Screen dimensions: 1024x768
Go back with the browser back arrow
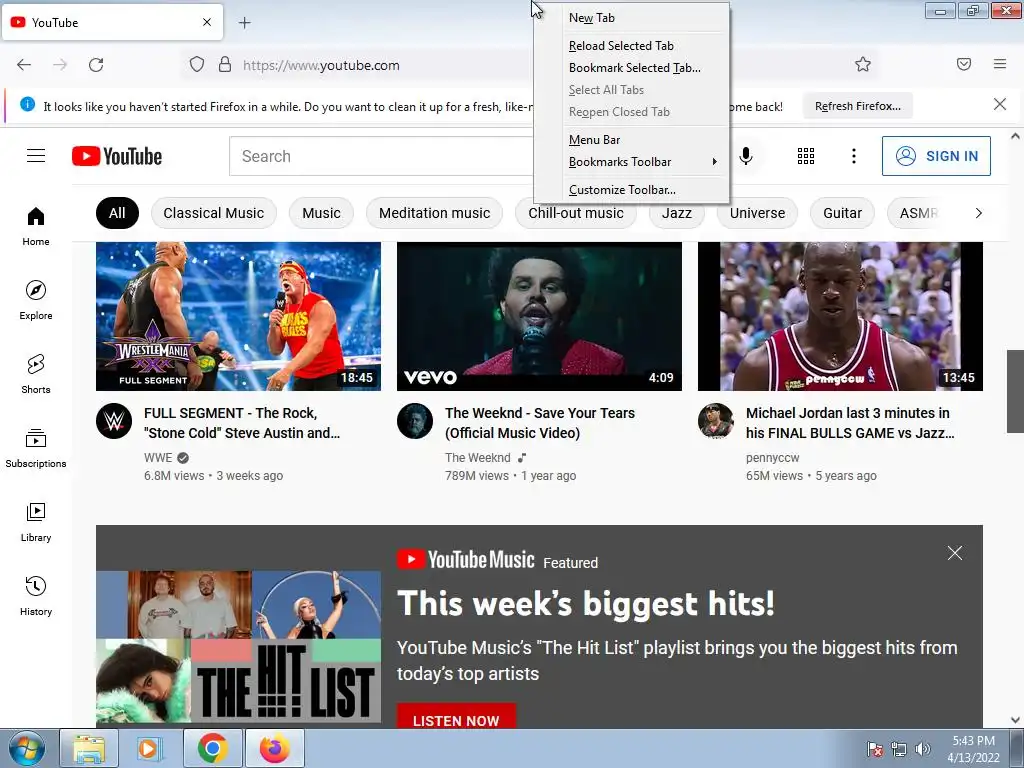click(24, 65)
